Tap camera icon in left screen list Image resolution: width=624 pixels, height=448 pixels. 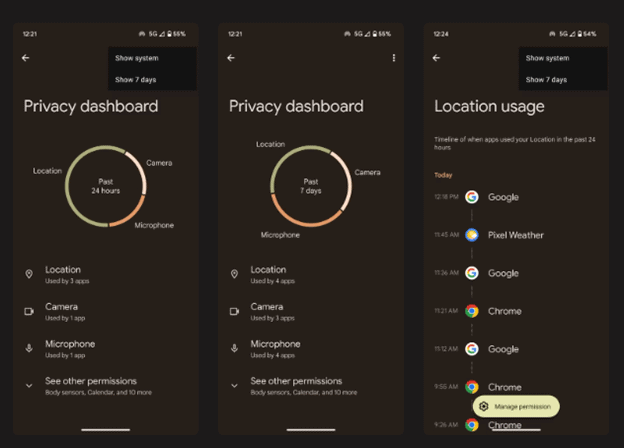pos(29,311)
